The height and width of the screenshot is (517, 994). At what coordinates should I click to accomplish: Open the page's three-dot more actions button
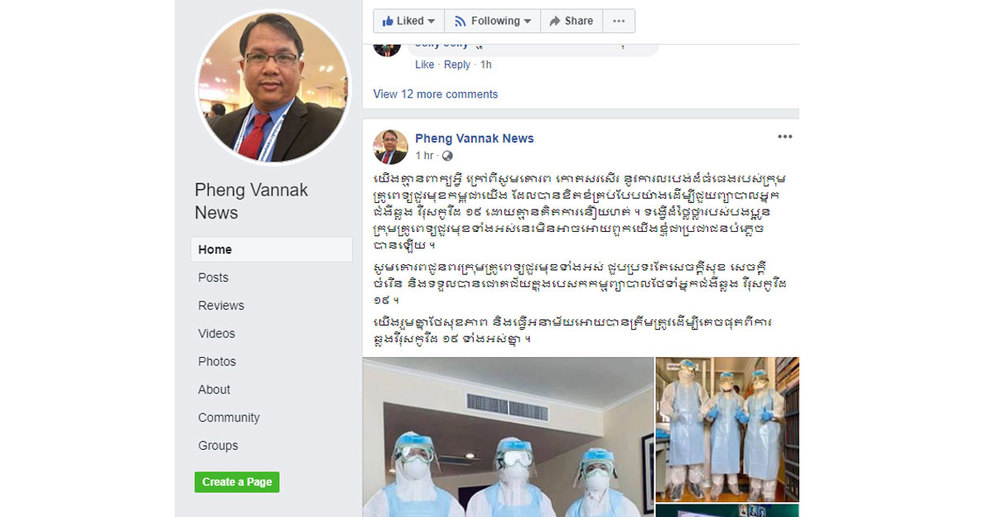click(619, 21)
